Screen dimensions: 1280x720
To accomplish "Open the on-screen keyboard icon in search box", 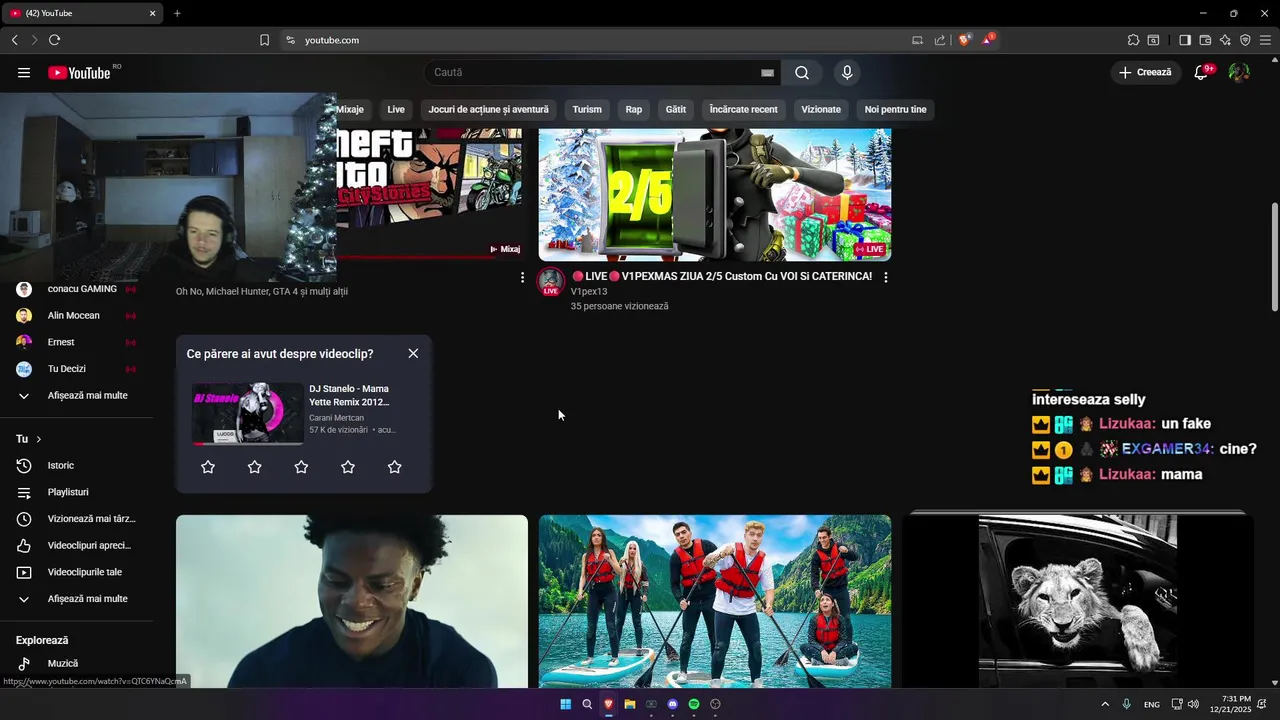I will pyautogui.click(x=767, y=73).
